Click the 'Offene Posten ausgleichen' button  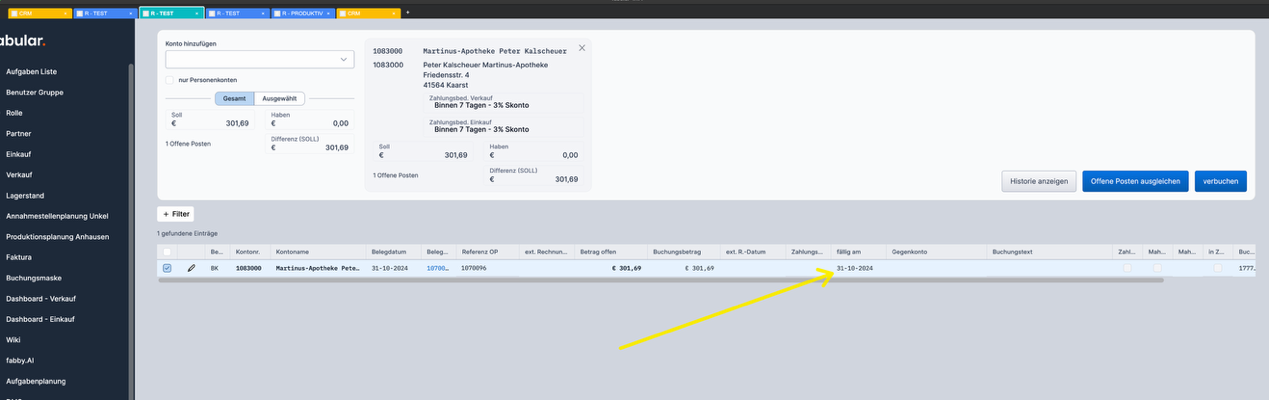(x=1134, y=181)
